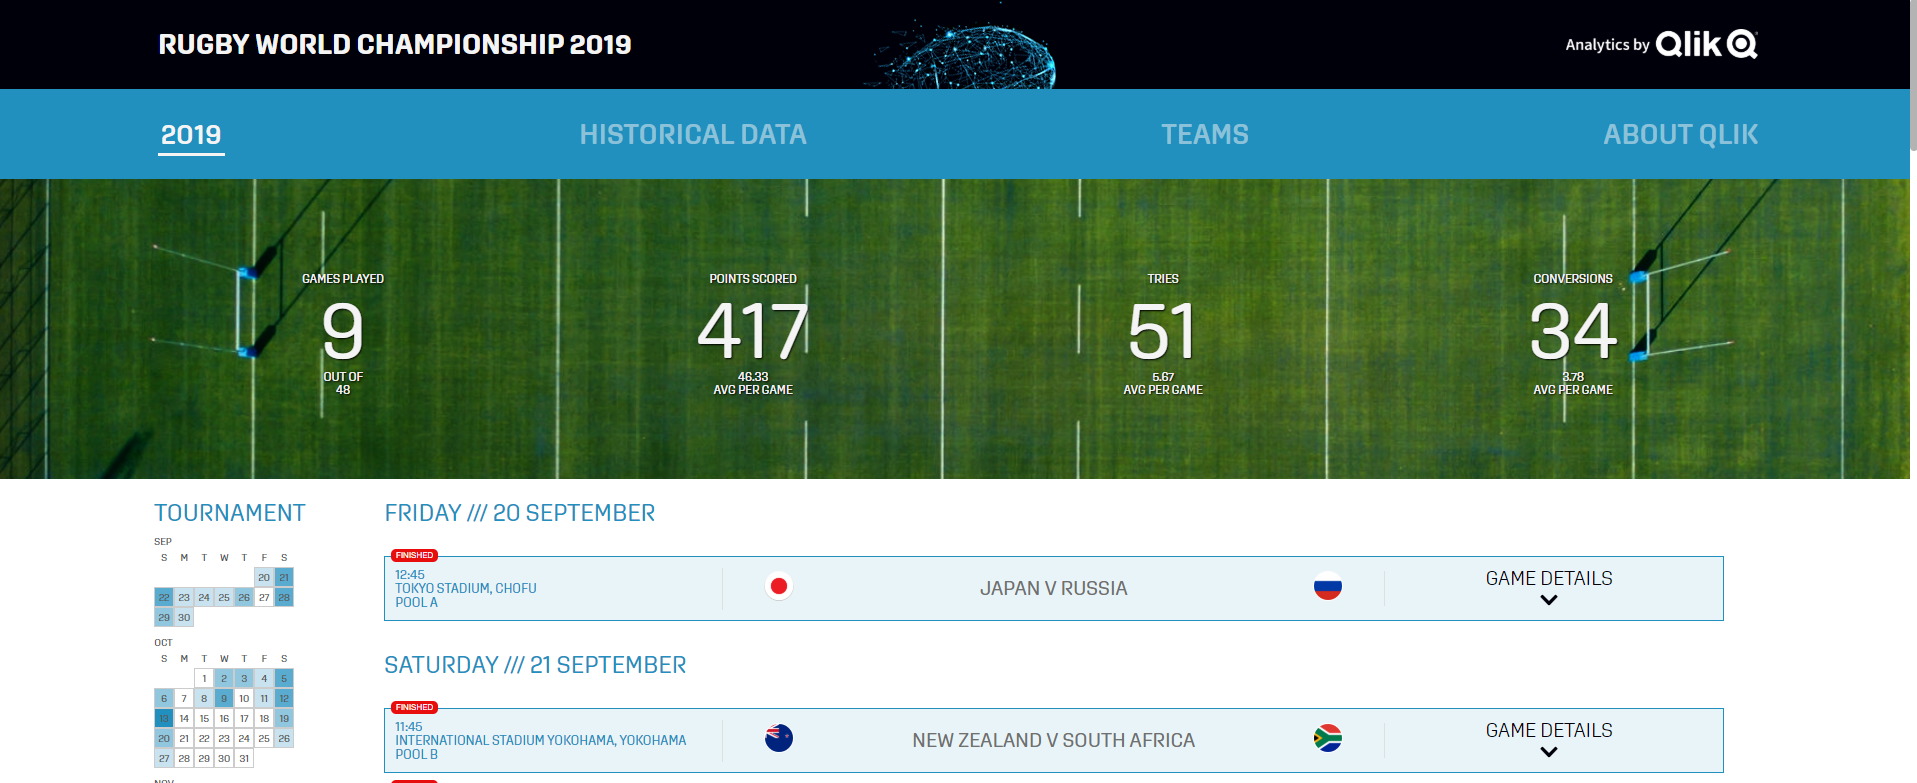Click the Conversions value 34

(x=1573, y=331)
